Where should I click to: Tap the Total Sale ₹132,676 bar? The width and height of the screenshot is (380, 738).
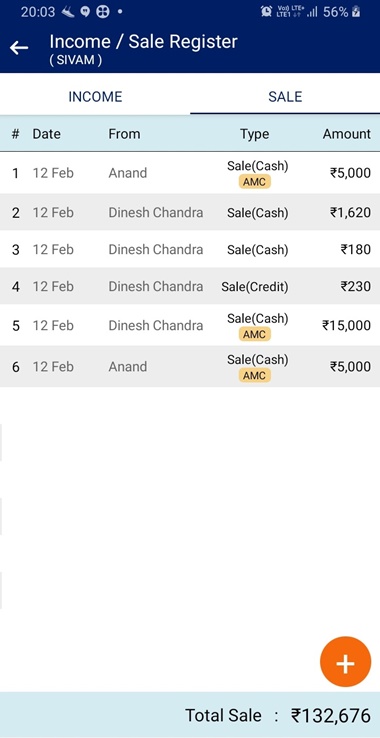[x=190, y=715]
